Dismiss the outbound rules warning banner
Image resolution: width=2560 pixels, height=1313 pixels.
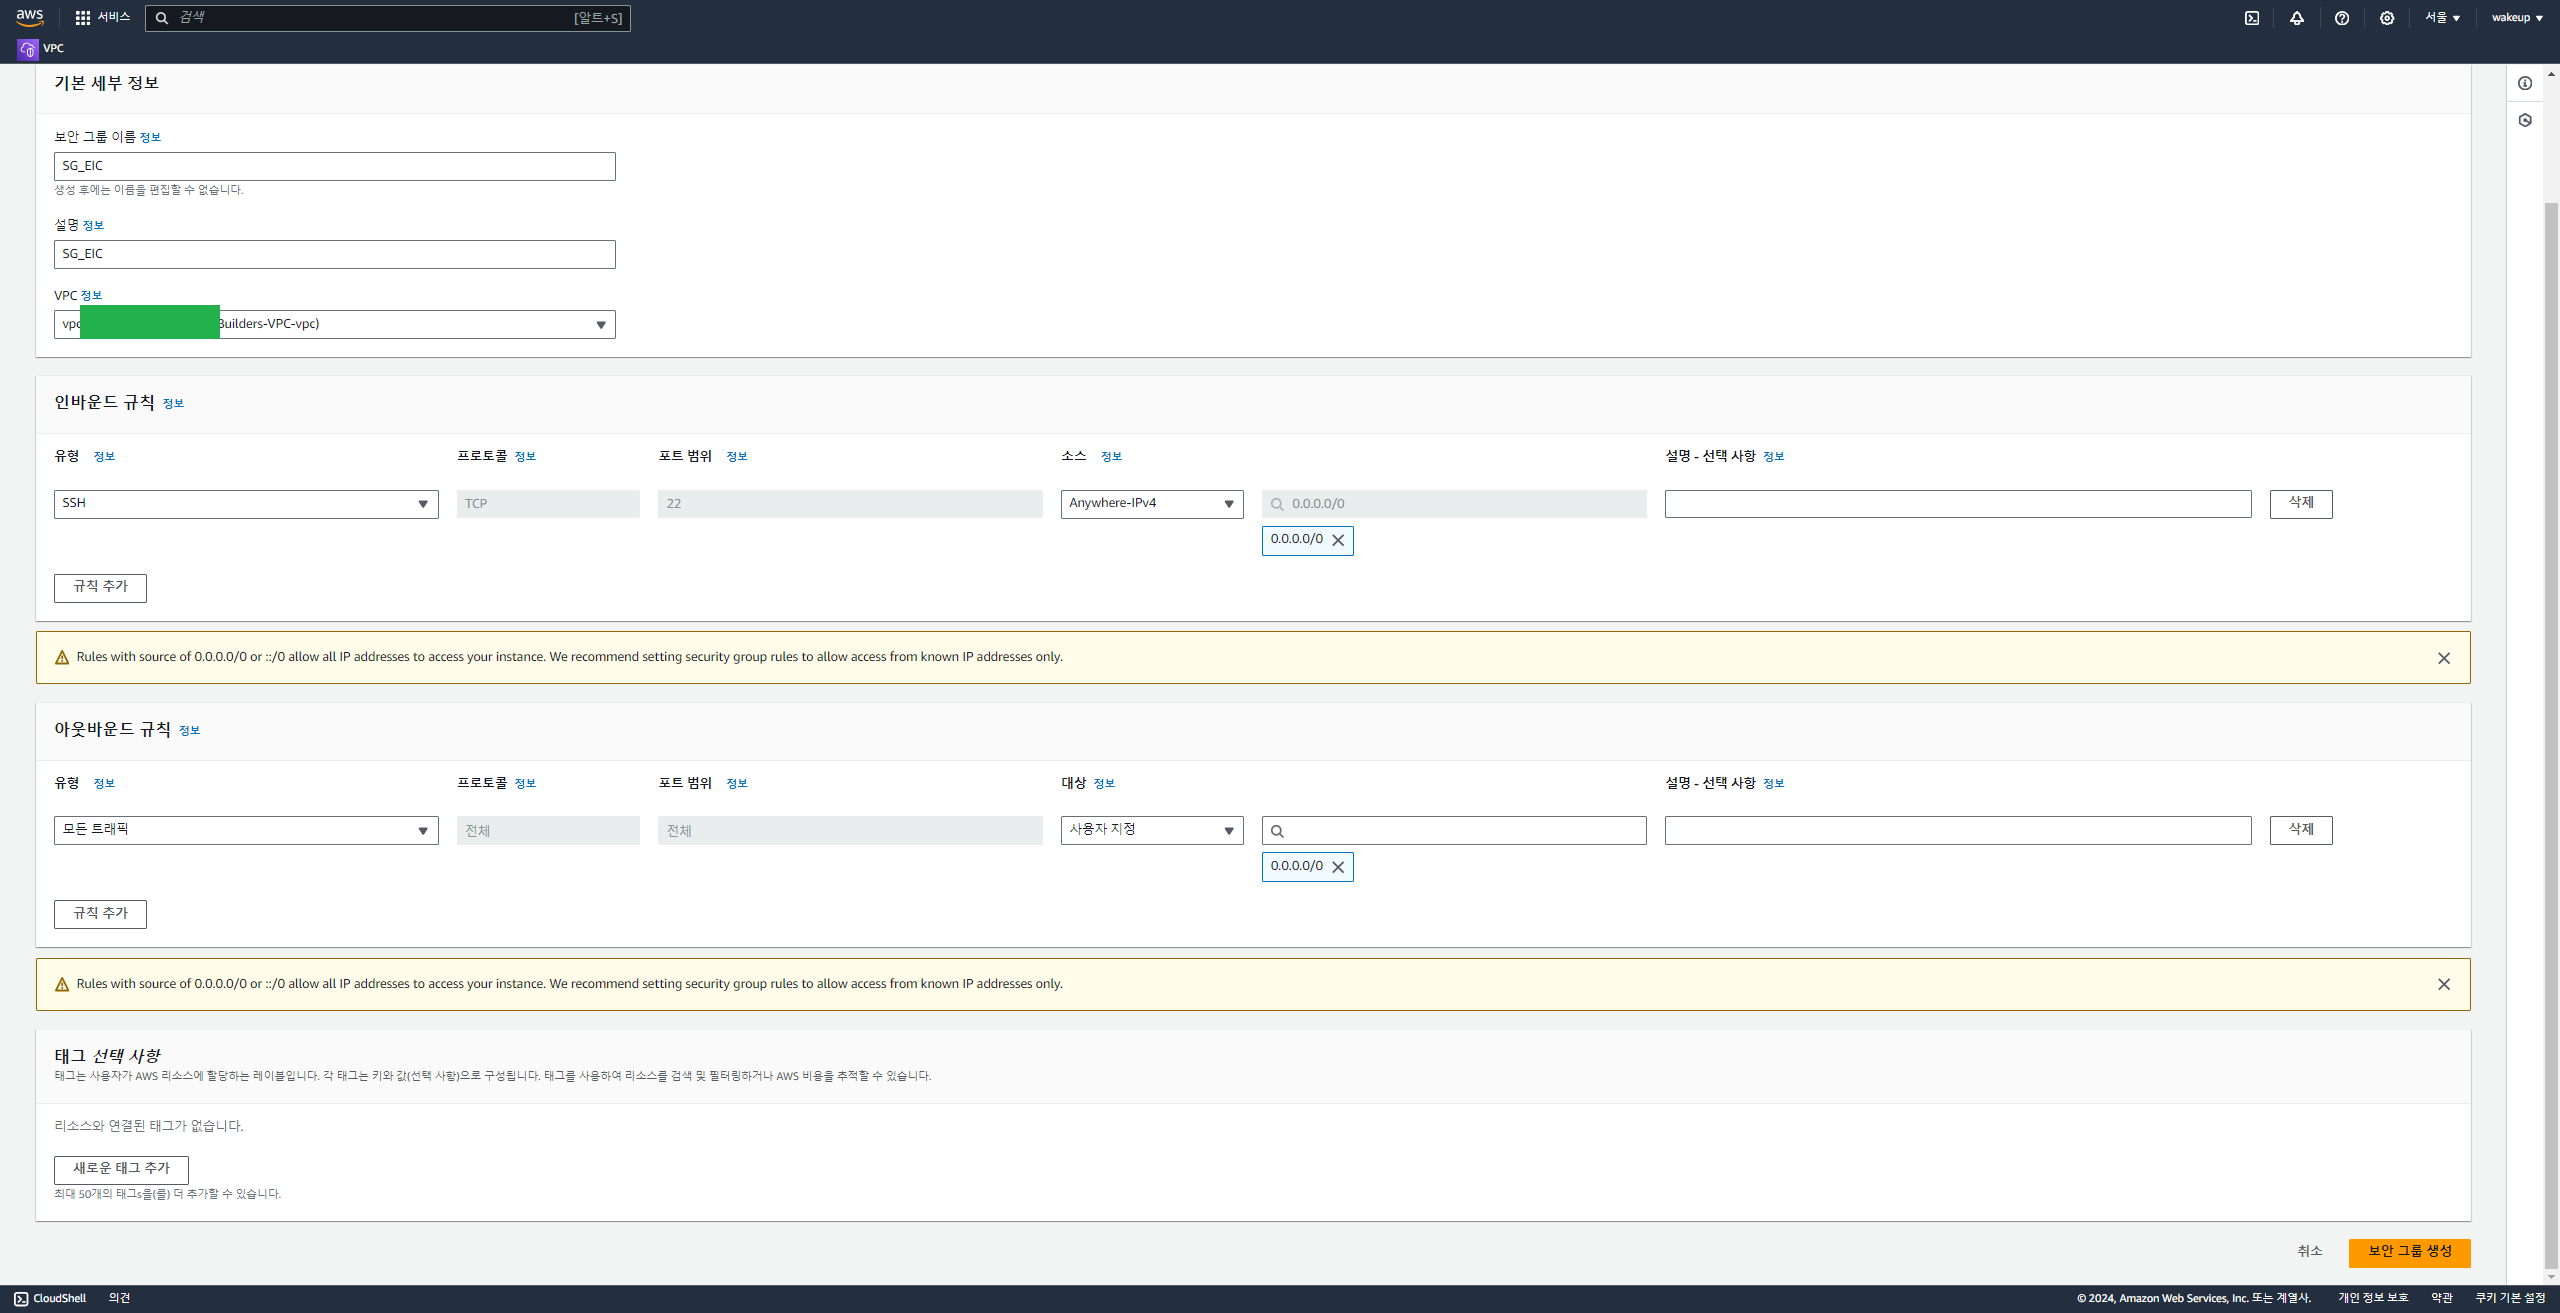tap(2443, 984)
